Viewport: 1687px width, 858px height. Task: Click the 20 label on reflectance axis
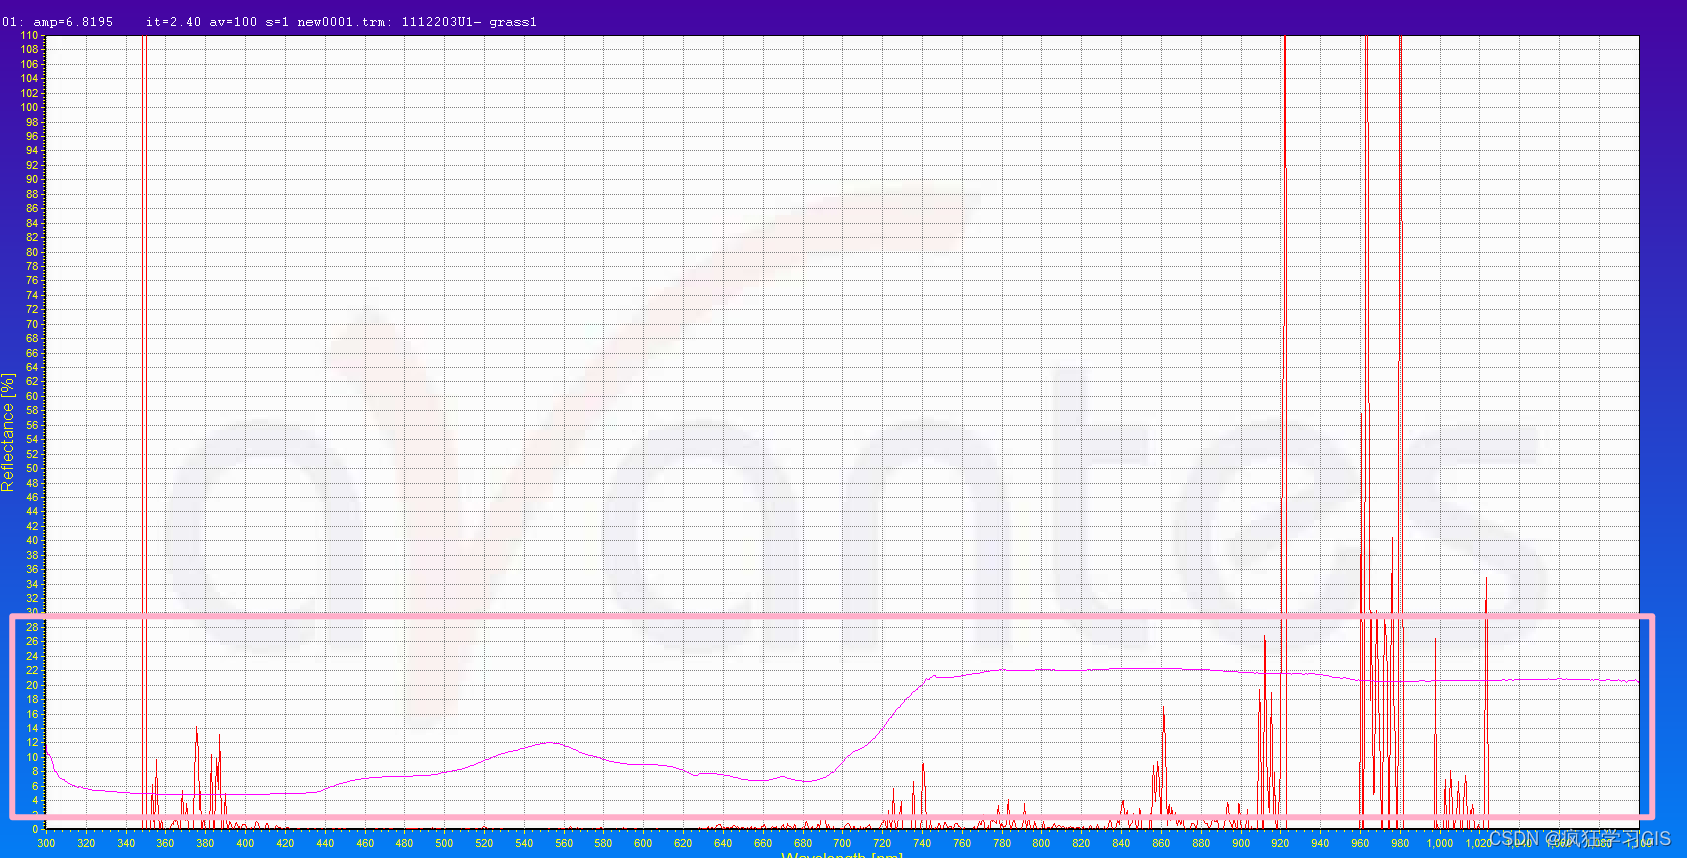[32, 685]
